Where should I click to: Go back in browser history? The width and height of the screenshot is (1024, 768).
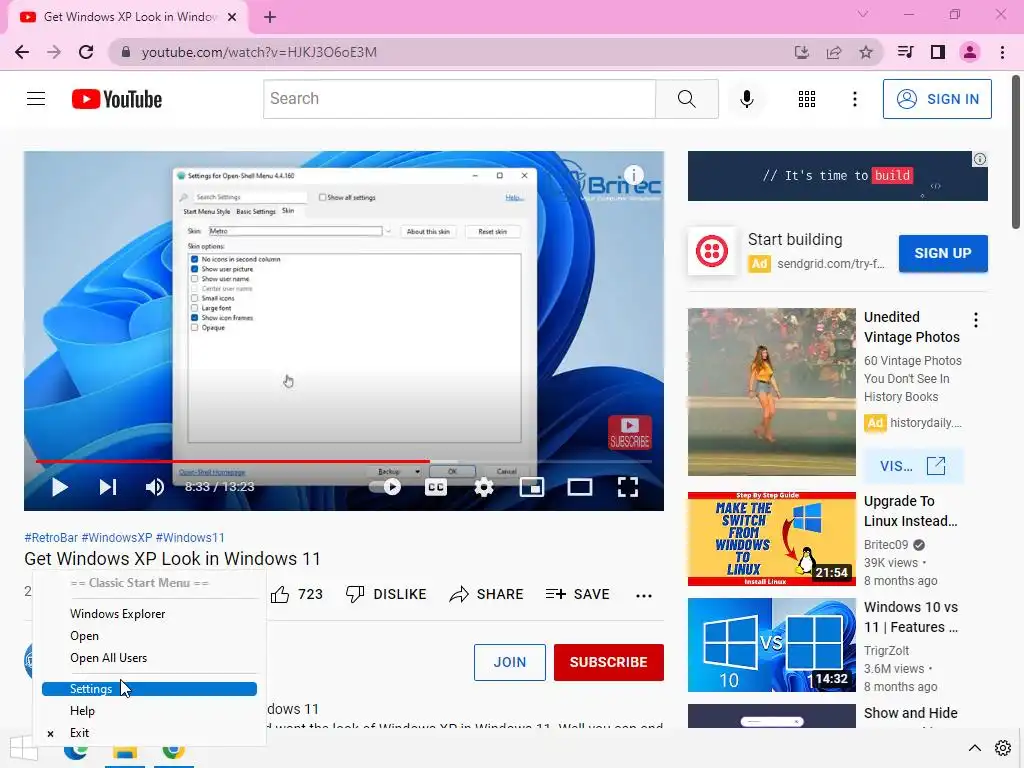pos(22,52)
